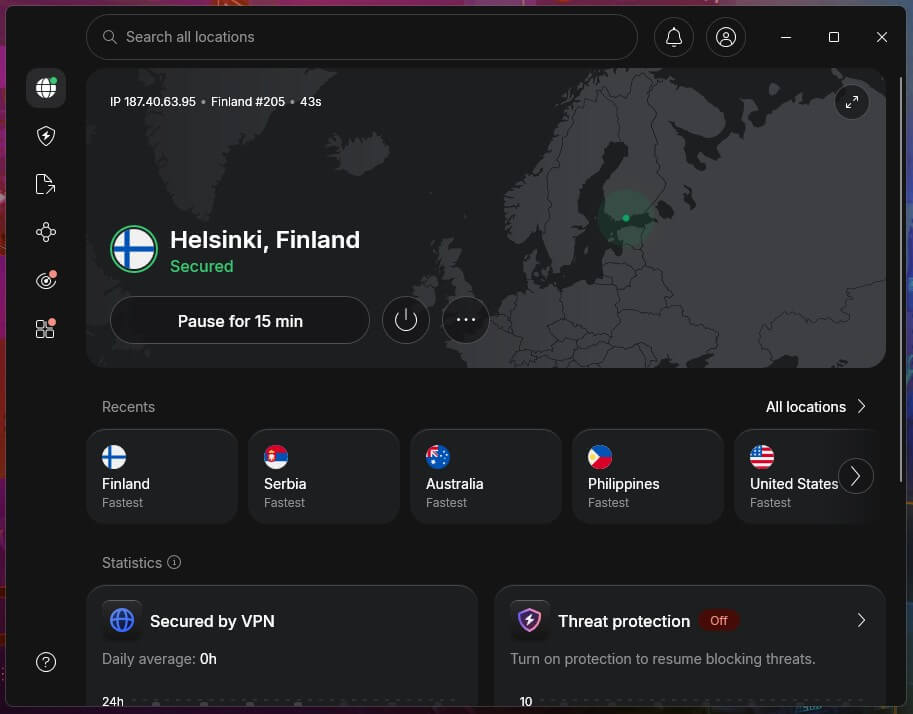Click Search all locations field
913x714 pixels.
tap(362, 37)
